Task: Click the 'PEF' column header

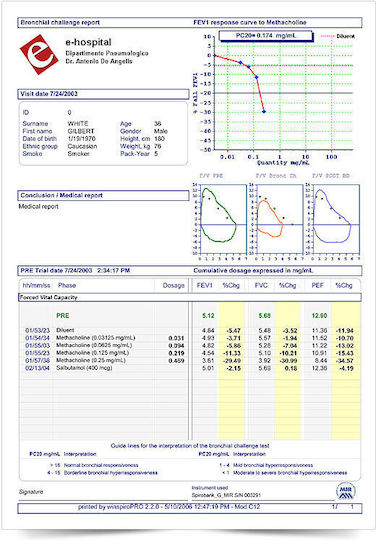Action: 317,285
